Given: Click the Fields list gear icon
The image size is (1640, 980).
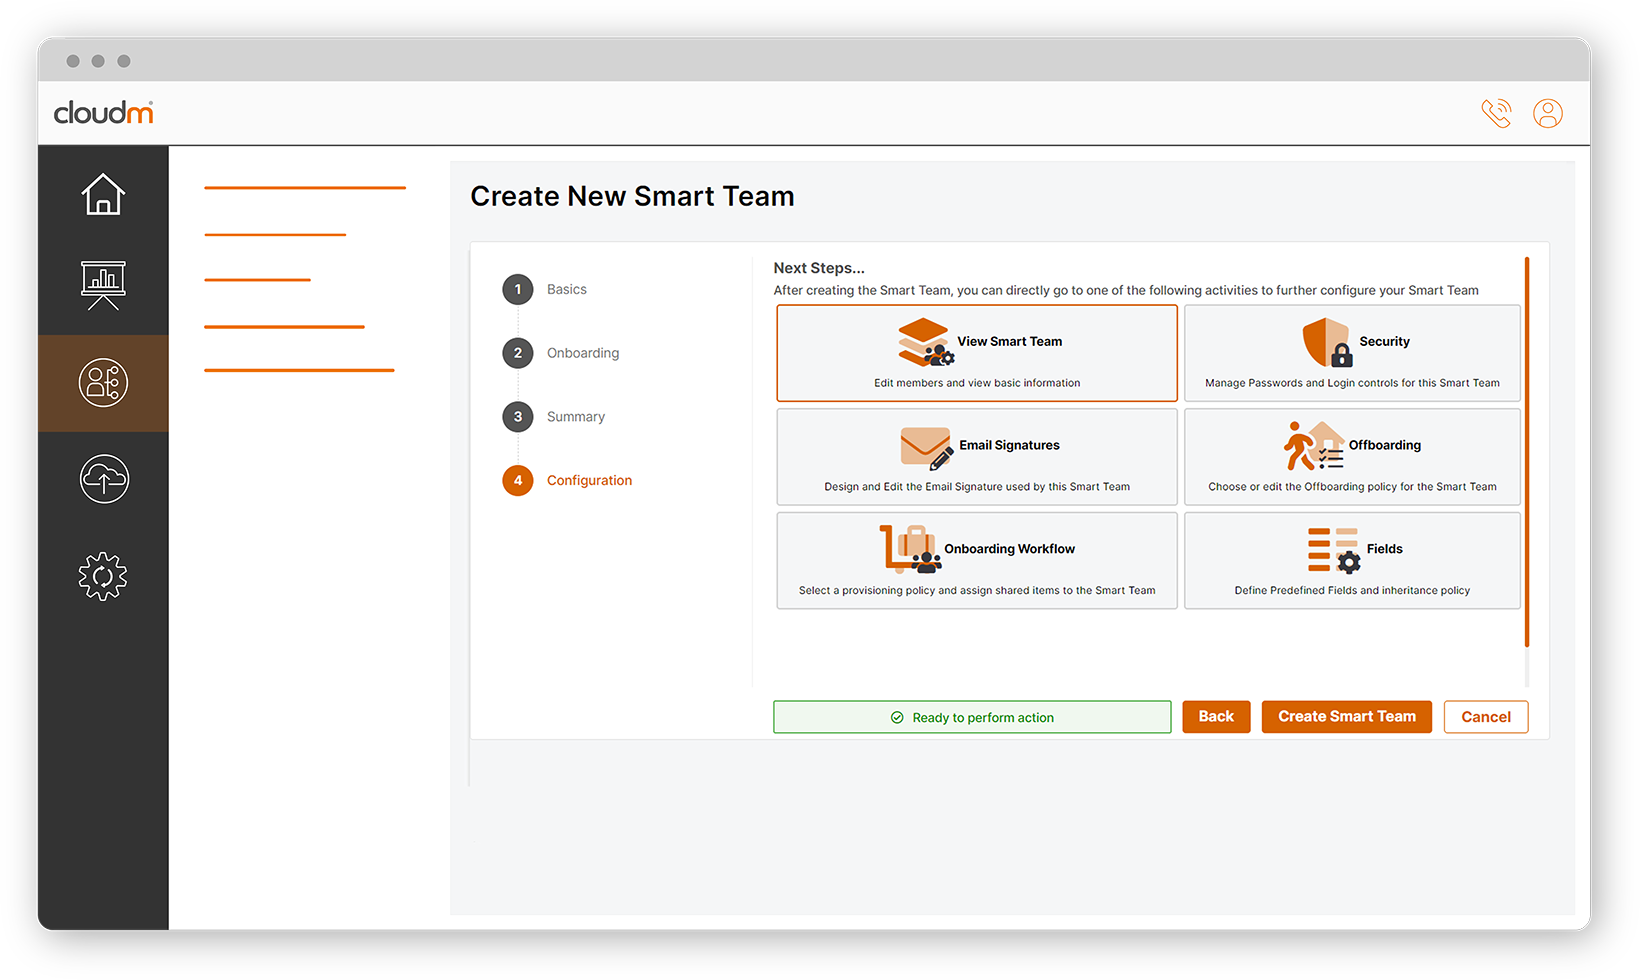Looking at the screenshot, I should [x=1334, y=550].
